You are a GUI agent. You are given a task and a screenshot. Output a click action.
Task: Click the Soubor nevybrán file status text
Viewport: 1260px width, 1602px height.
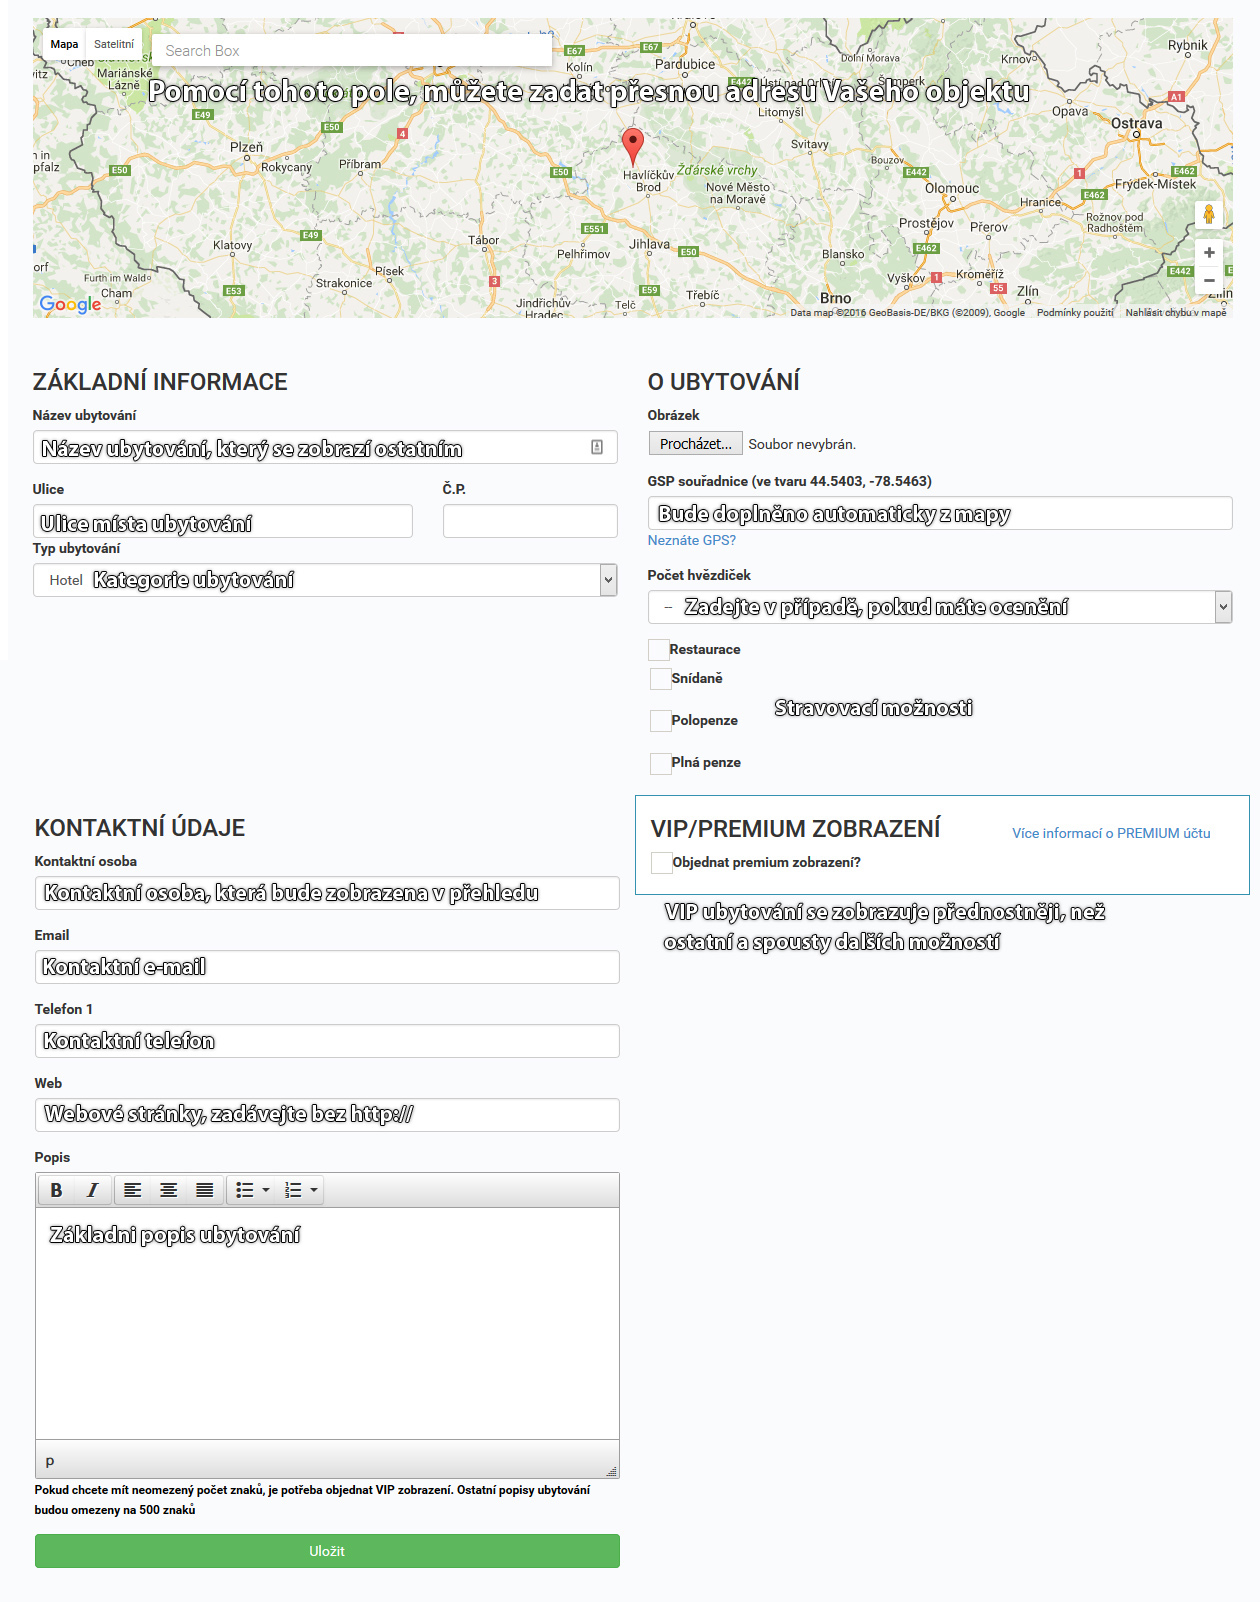pyautogui.click(x=802, y=444)
